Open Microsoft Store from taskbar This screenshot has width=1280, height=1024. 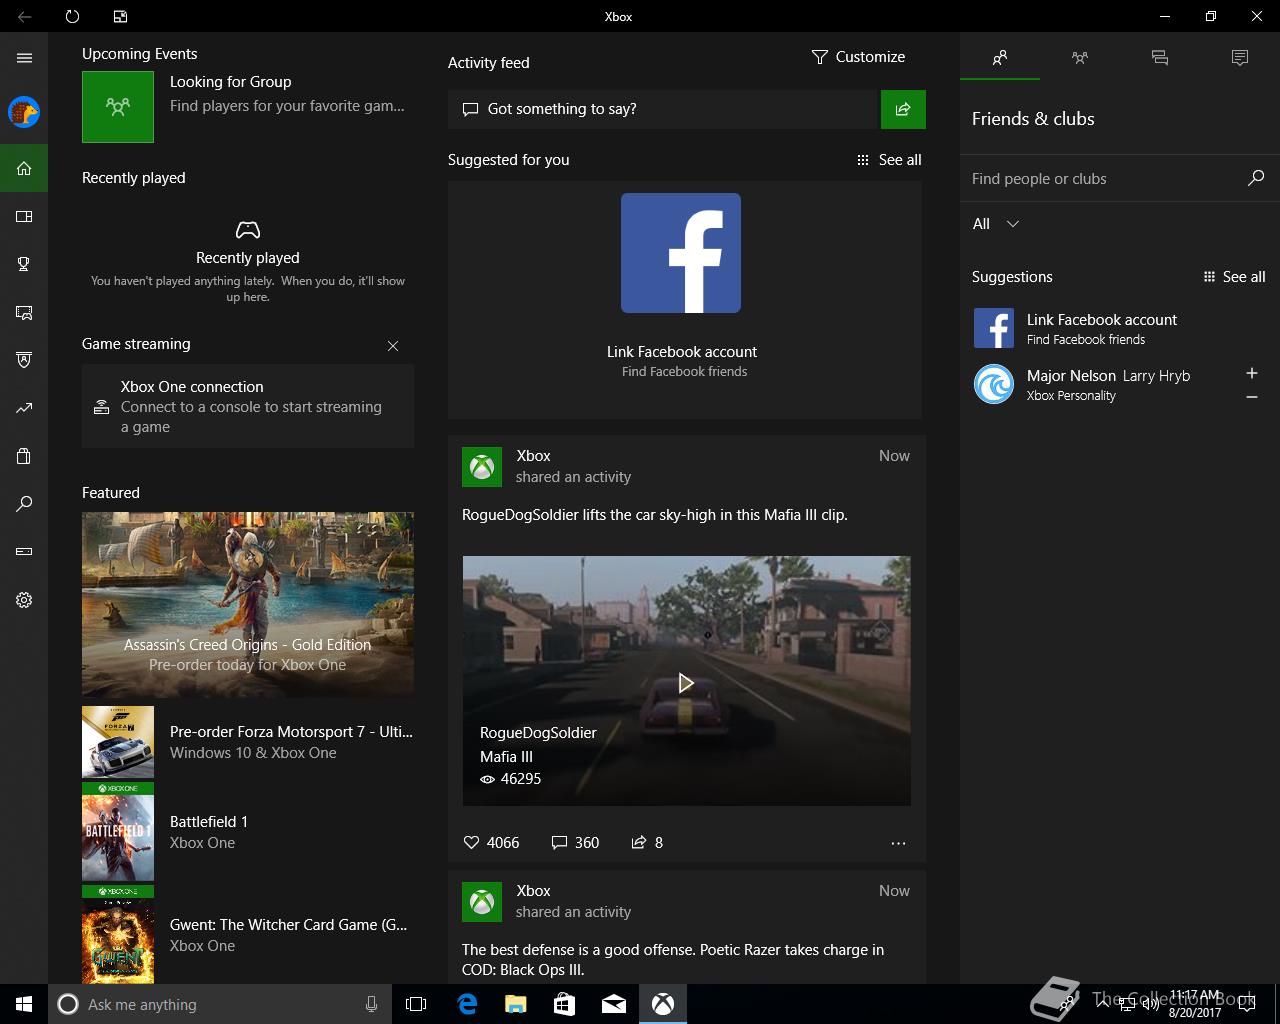point(565,1004)
